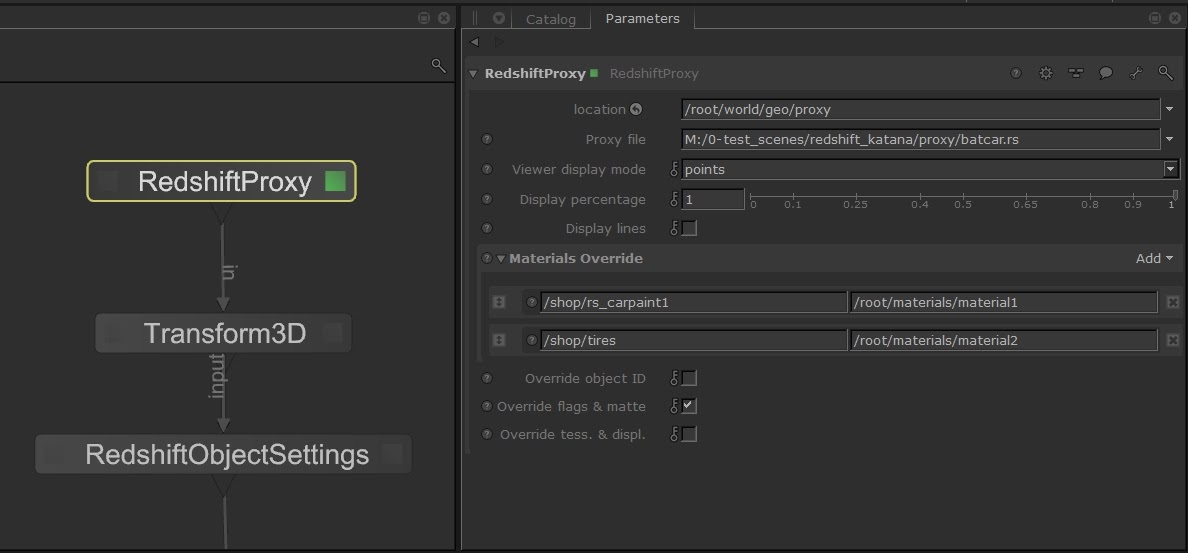The height and width of the screenshot is (553, 1188).
Task: Show help for Display lines
Action: pos(487,228)
